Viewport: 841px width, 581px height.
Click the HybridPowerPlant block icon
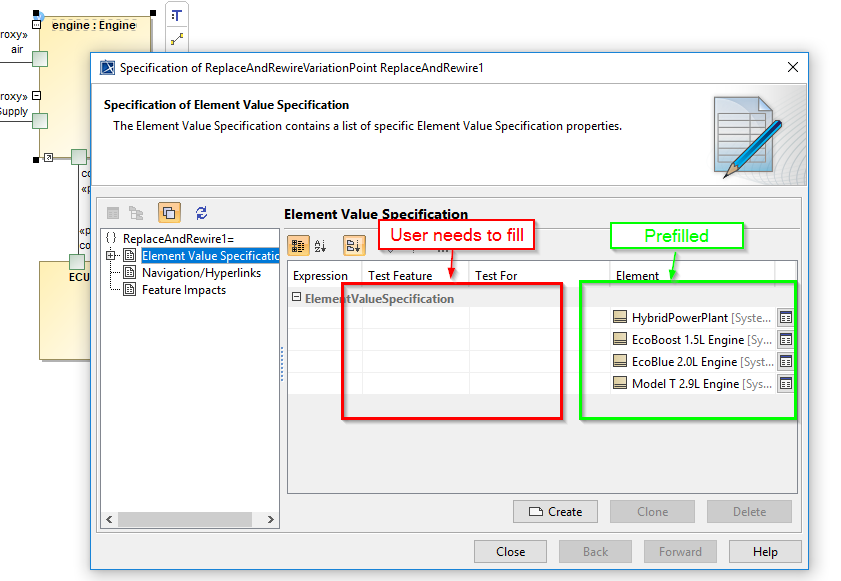click(x=620, y=317)
